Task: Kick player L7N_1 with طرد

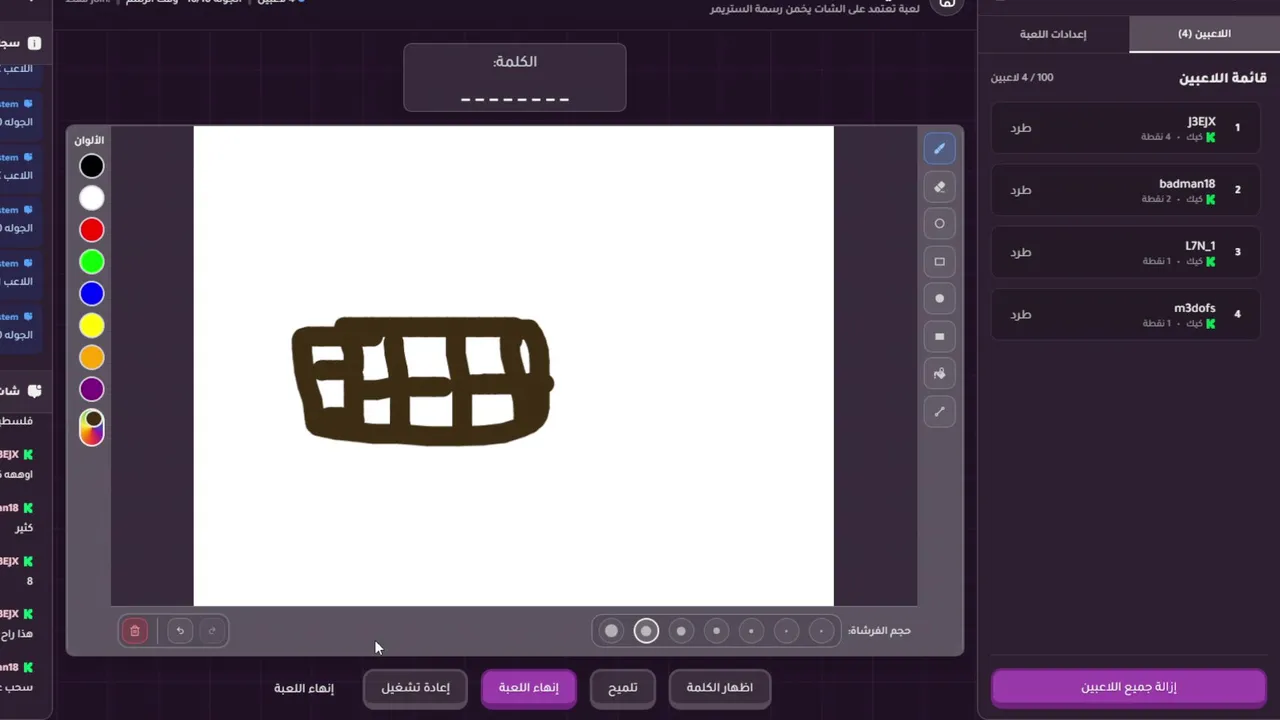Action: 1020,252
